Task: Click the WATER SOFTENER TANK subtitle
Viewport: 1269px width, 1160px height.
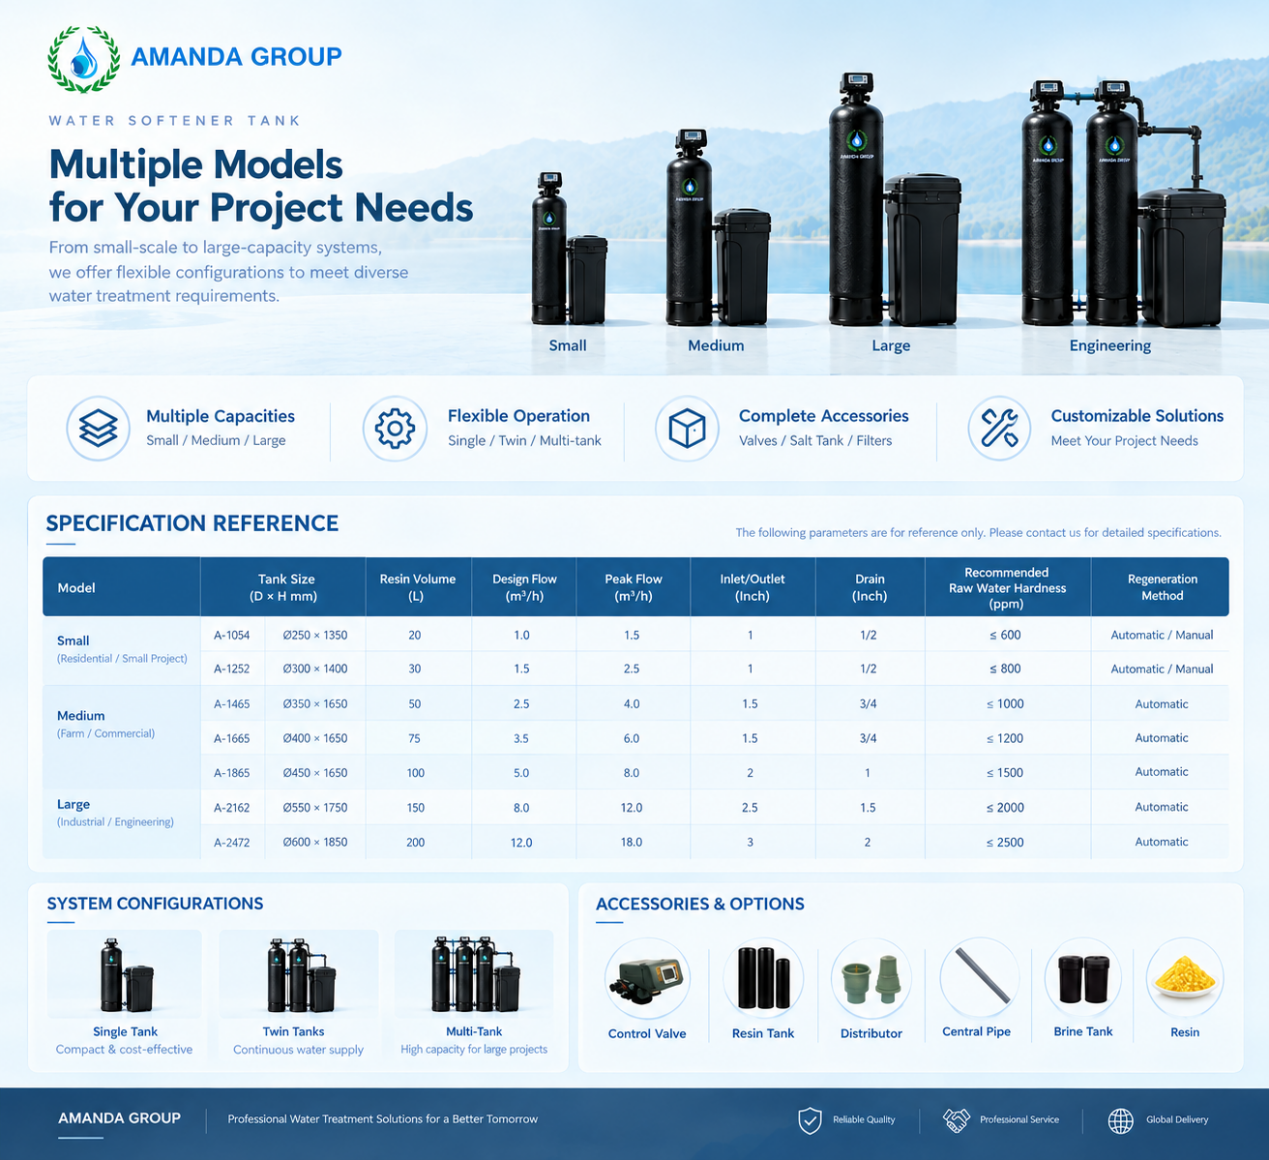Action: tap(175, 121)
